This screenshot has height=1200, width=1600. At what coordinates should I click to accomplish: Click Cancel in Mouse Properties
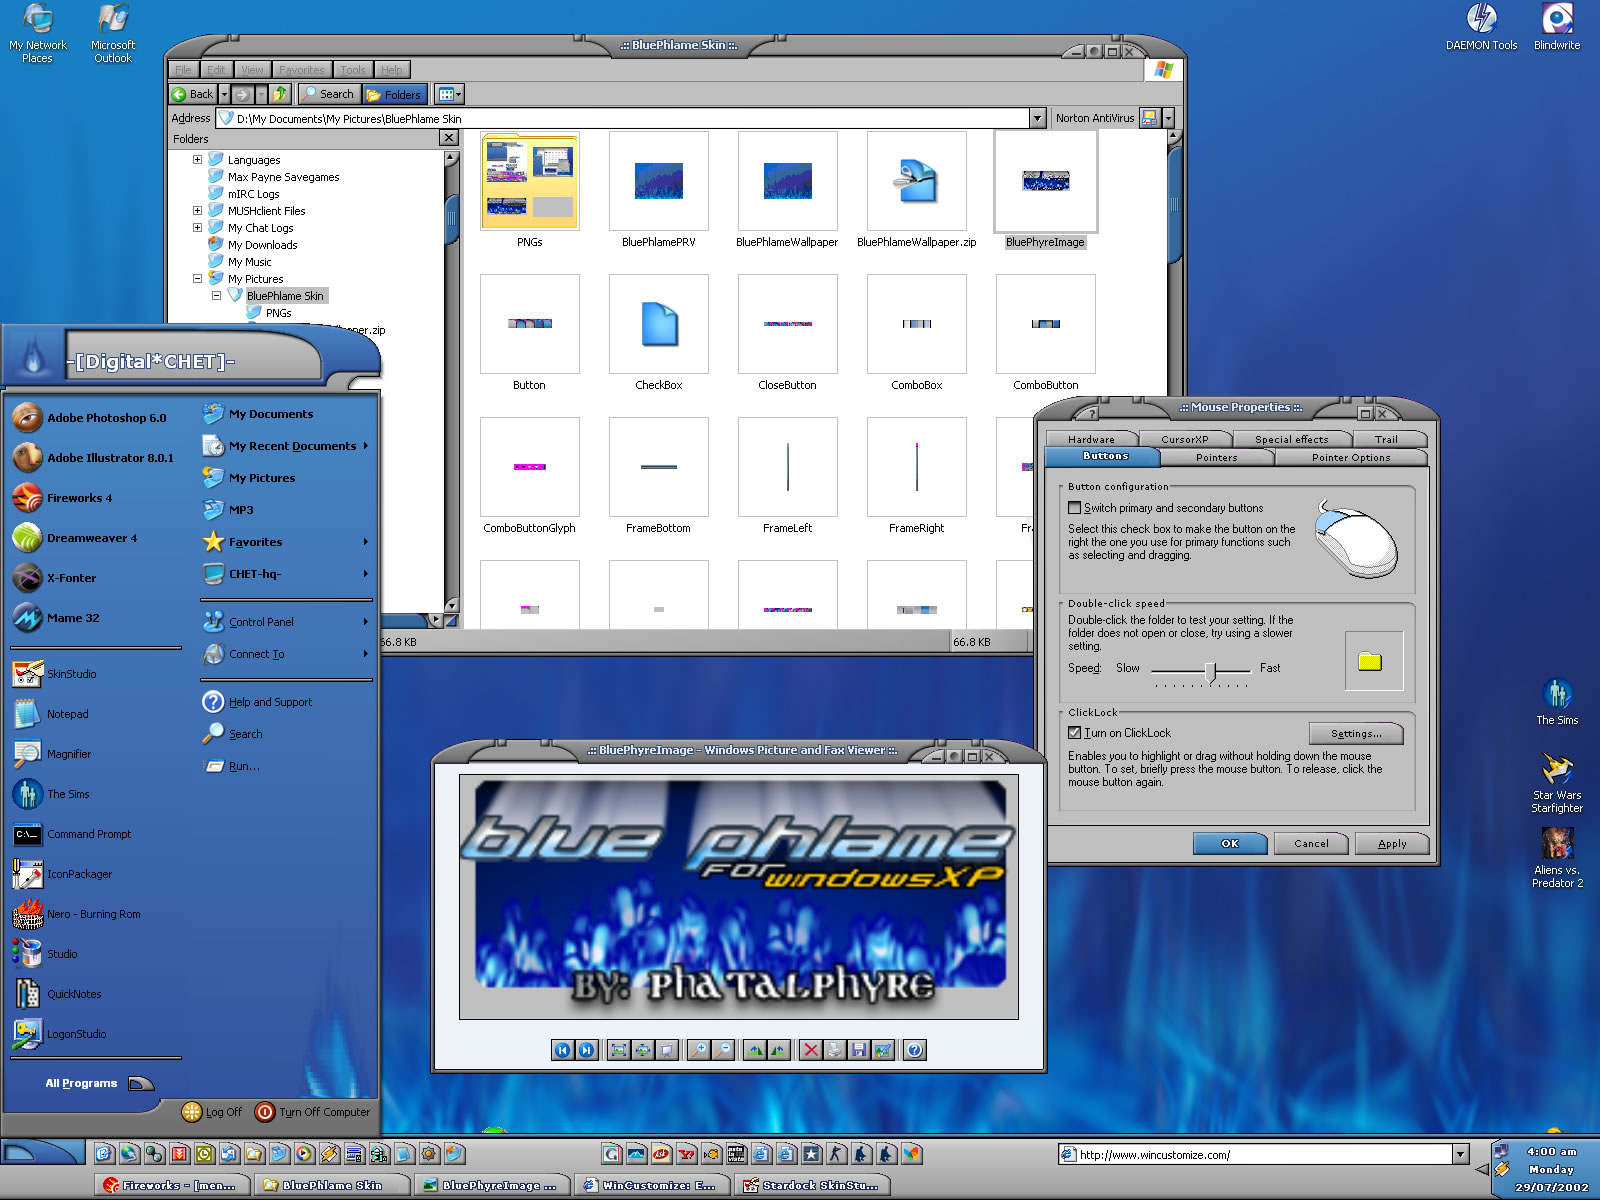(x=1311, y=843)
